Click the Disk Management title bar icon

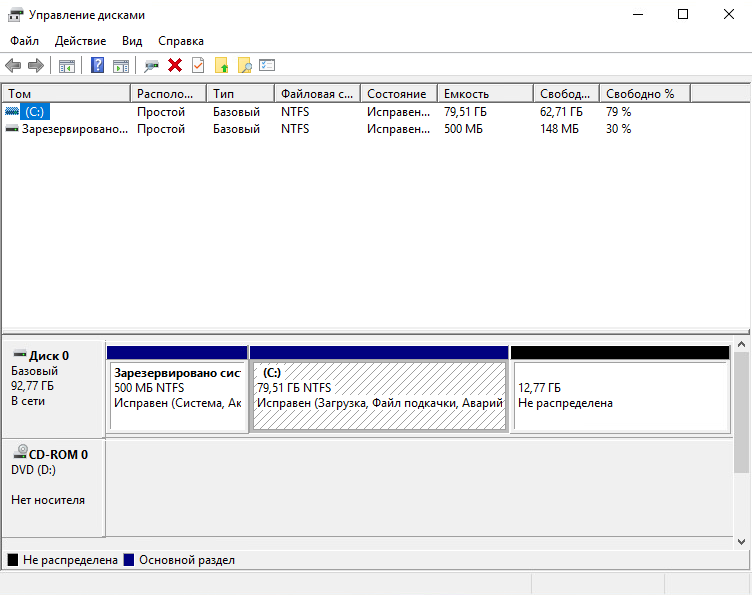pyautogui.click(x=15, y=15)
